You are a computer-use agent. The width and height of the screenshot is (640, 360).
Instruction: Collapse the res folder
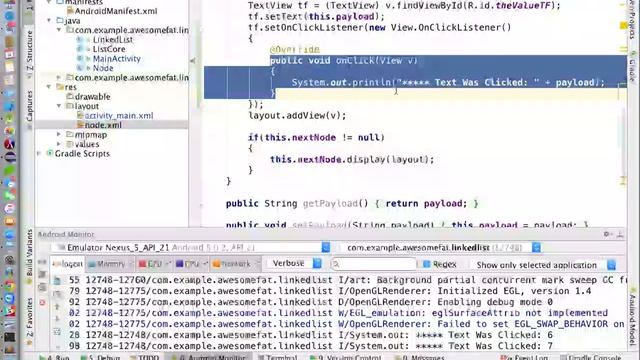[49, 87]
